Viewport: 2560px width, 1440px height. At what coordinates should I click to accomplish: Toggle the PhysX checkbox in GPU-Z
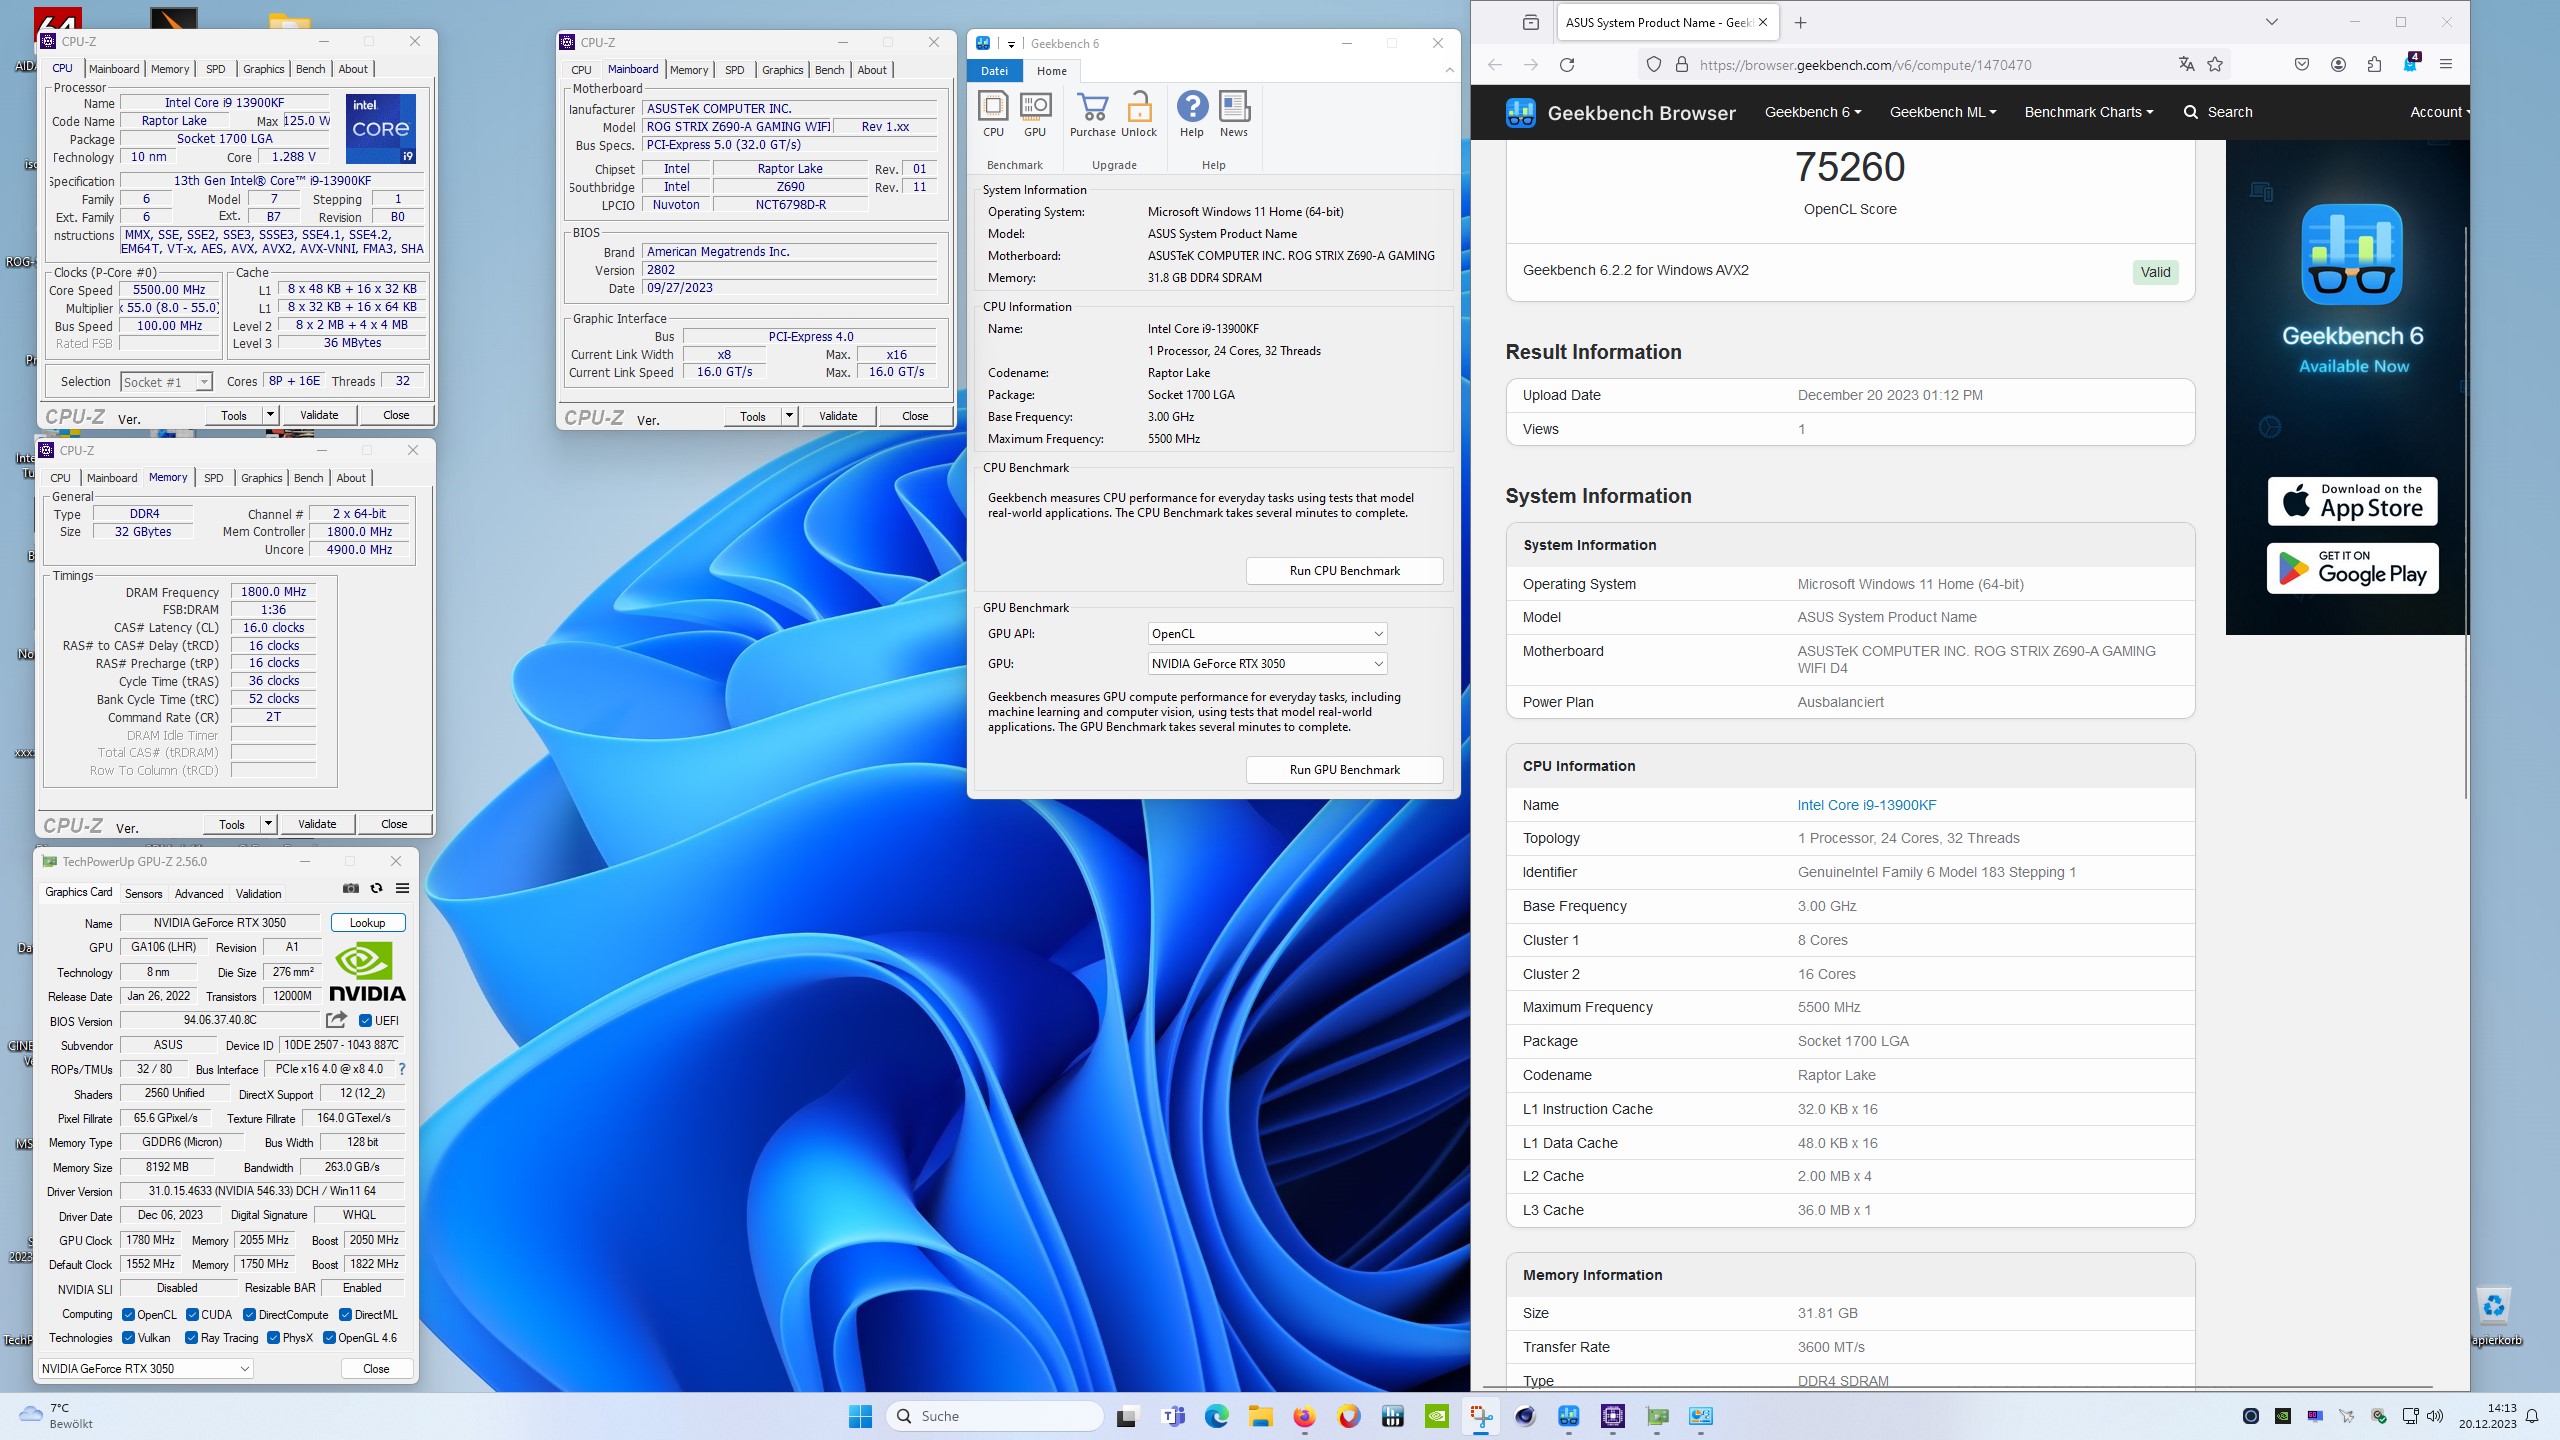click(273, 1338)
